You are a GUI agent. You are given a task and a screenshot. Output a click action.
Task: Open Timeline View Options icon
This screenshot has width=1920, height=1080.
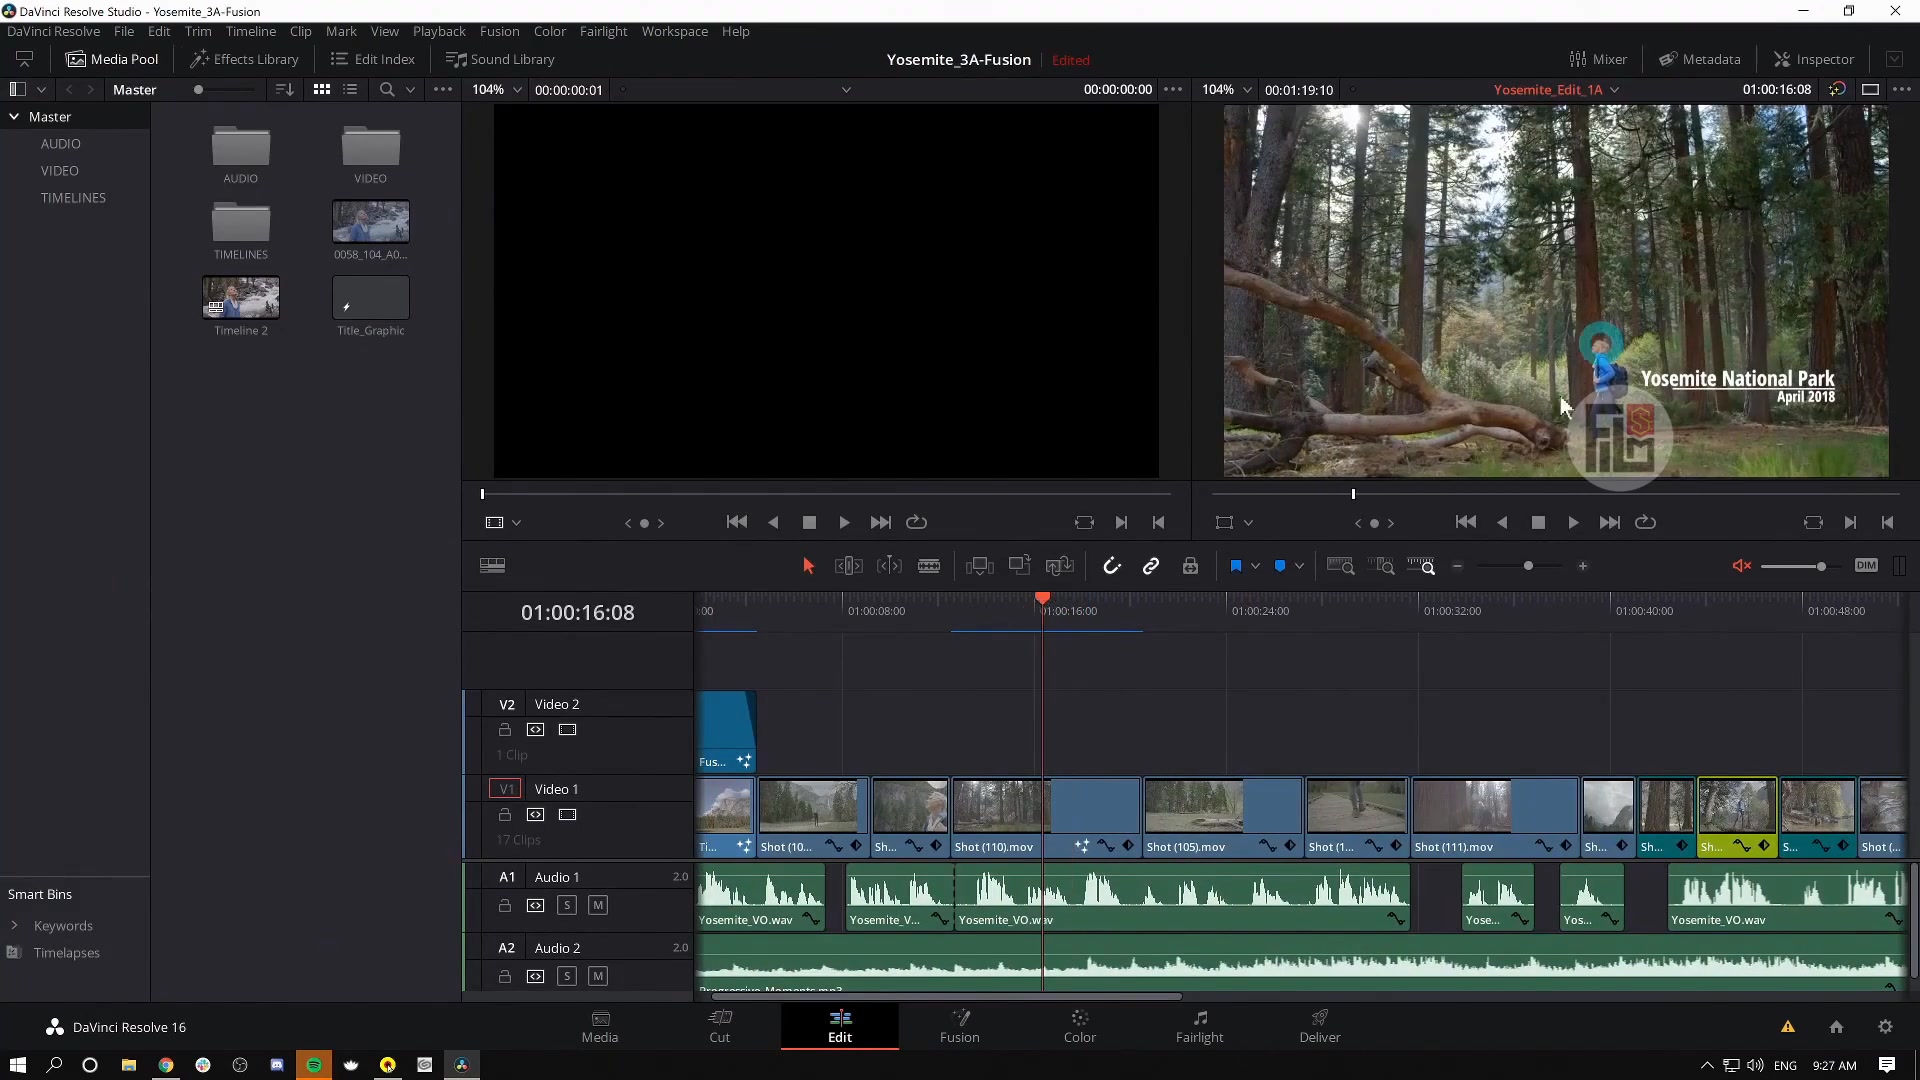pos(492,566)
